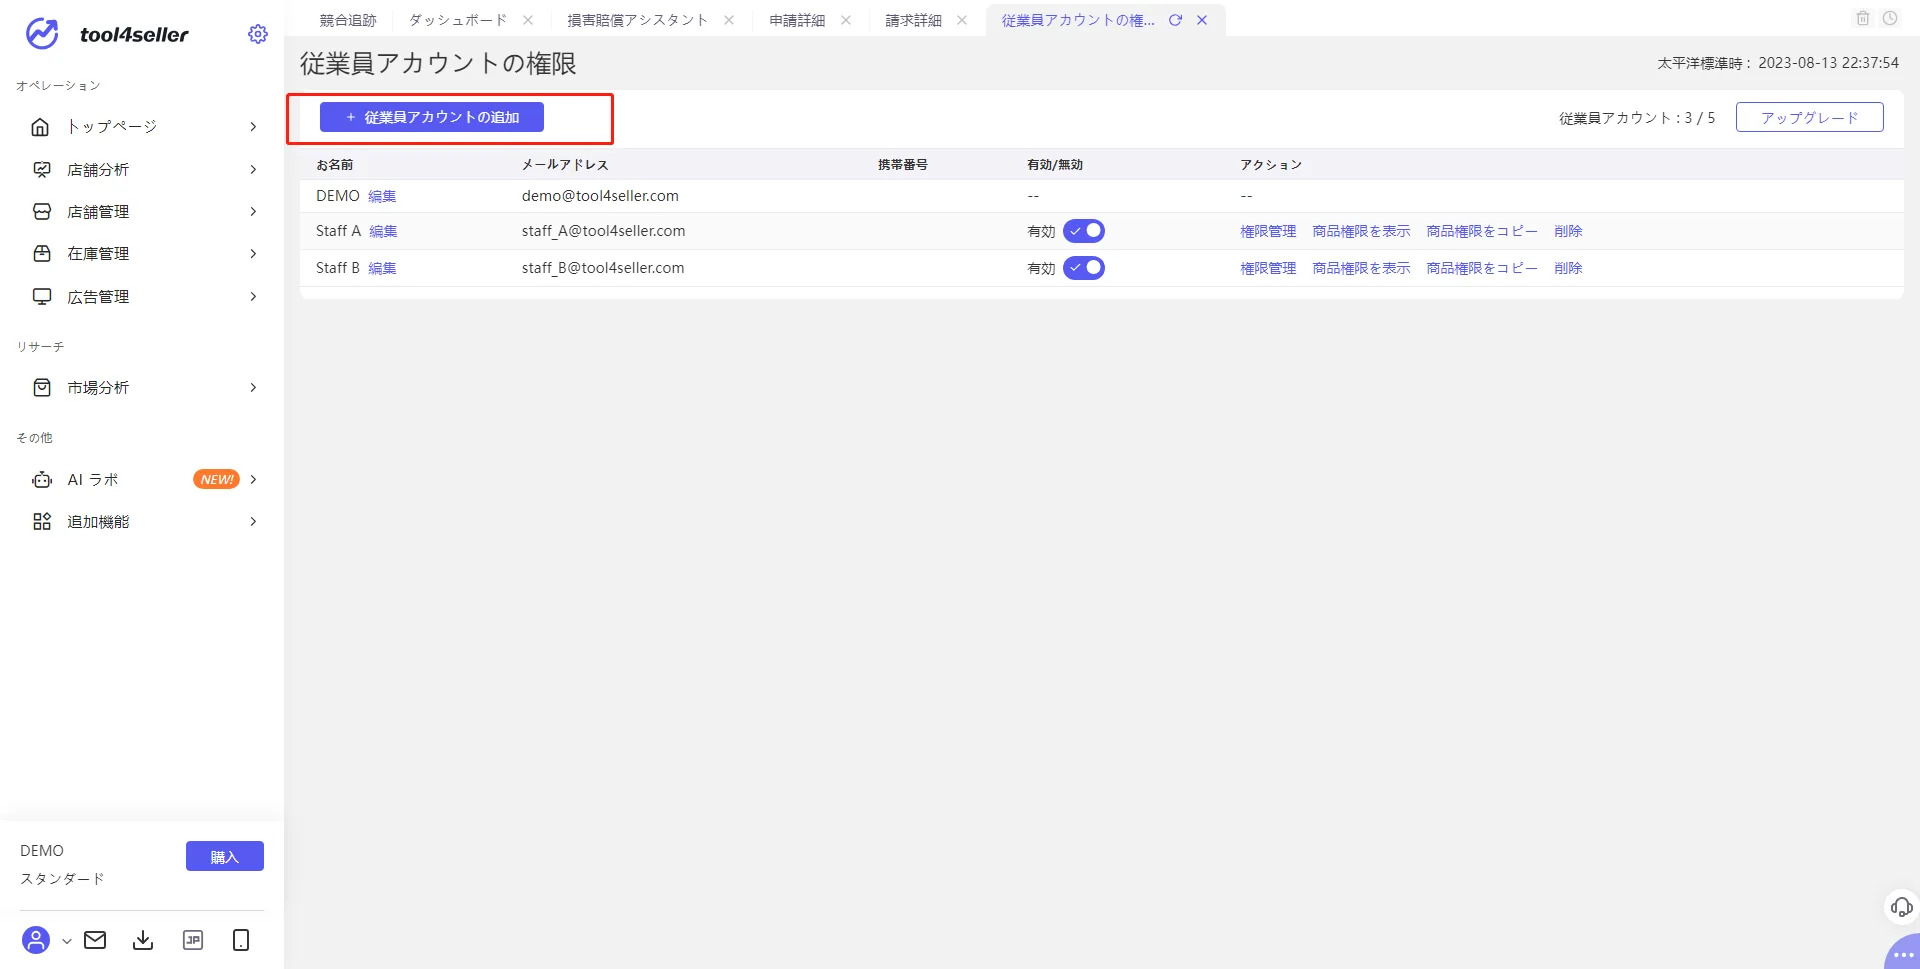Click 商品権限をコピー for Staff A
1920x969 pixels.
coord(1482,231)
